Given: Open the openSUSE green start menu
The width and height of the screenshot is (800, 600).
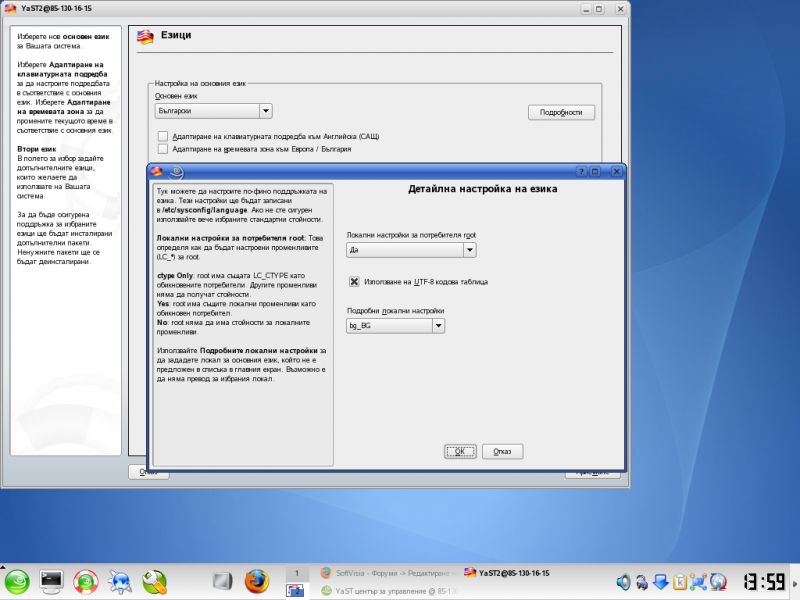Looking at the screenshot, I should [16, 582].
